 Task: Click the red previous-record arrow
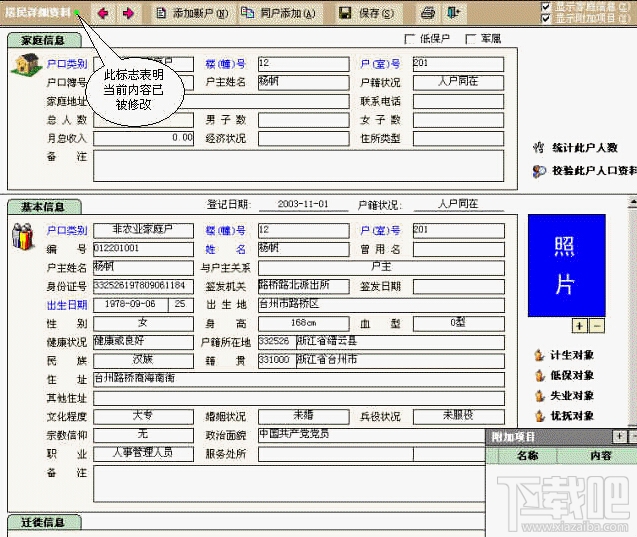pos(103,13)
